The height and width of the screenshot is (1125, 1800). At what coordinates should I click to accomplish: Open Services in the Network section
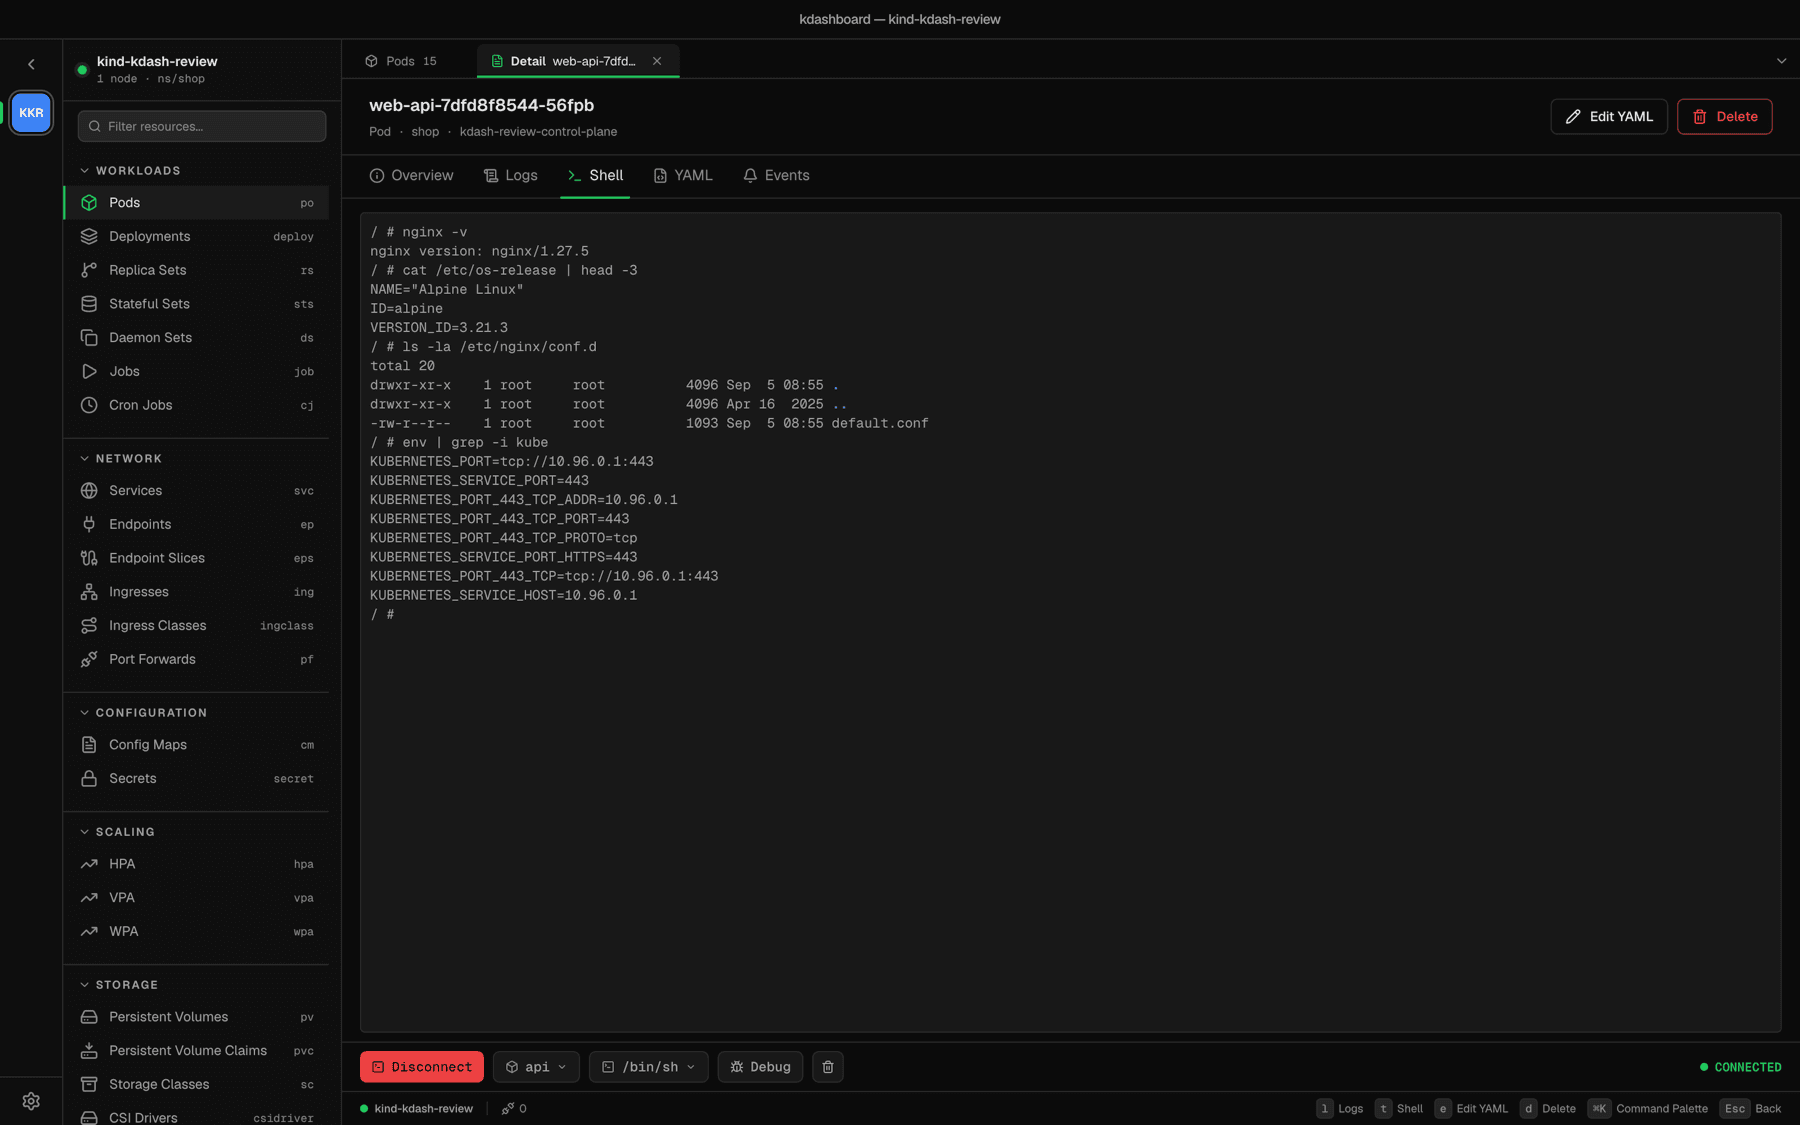tap(196, 491)
